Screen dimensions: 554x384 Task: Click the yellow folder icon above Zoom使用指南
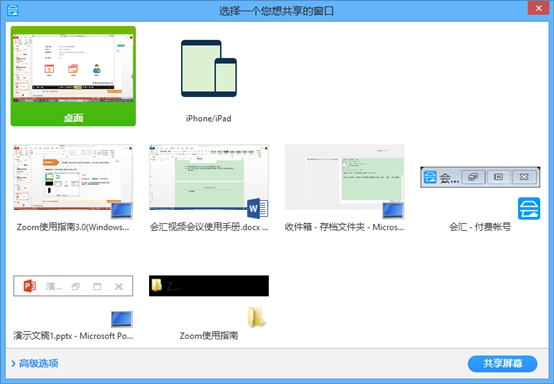tap(257, 317)
